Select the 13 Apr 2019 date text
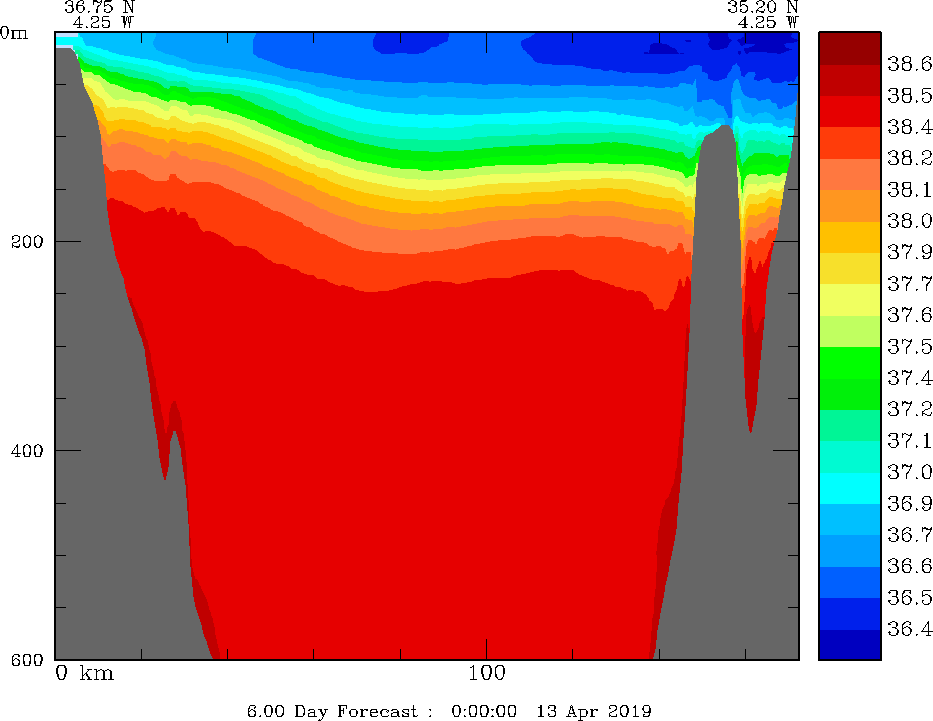933x721 pixels. [x=594, y=711]
